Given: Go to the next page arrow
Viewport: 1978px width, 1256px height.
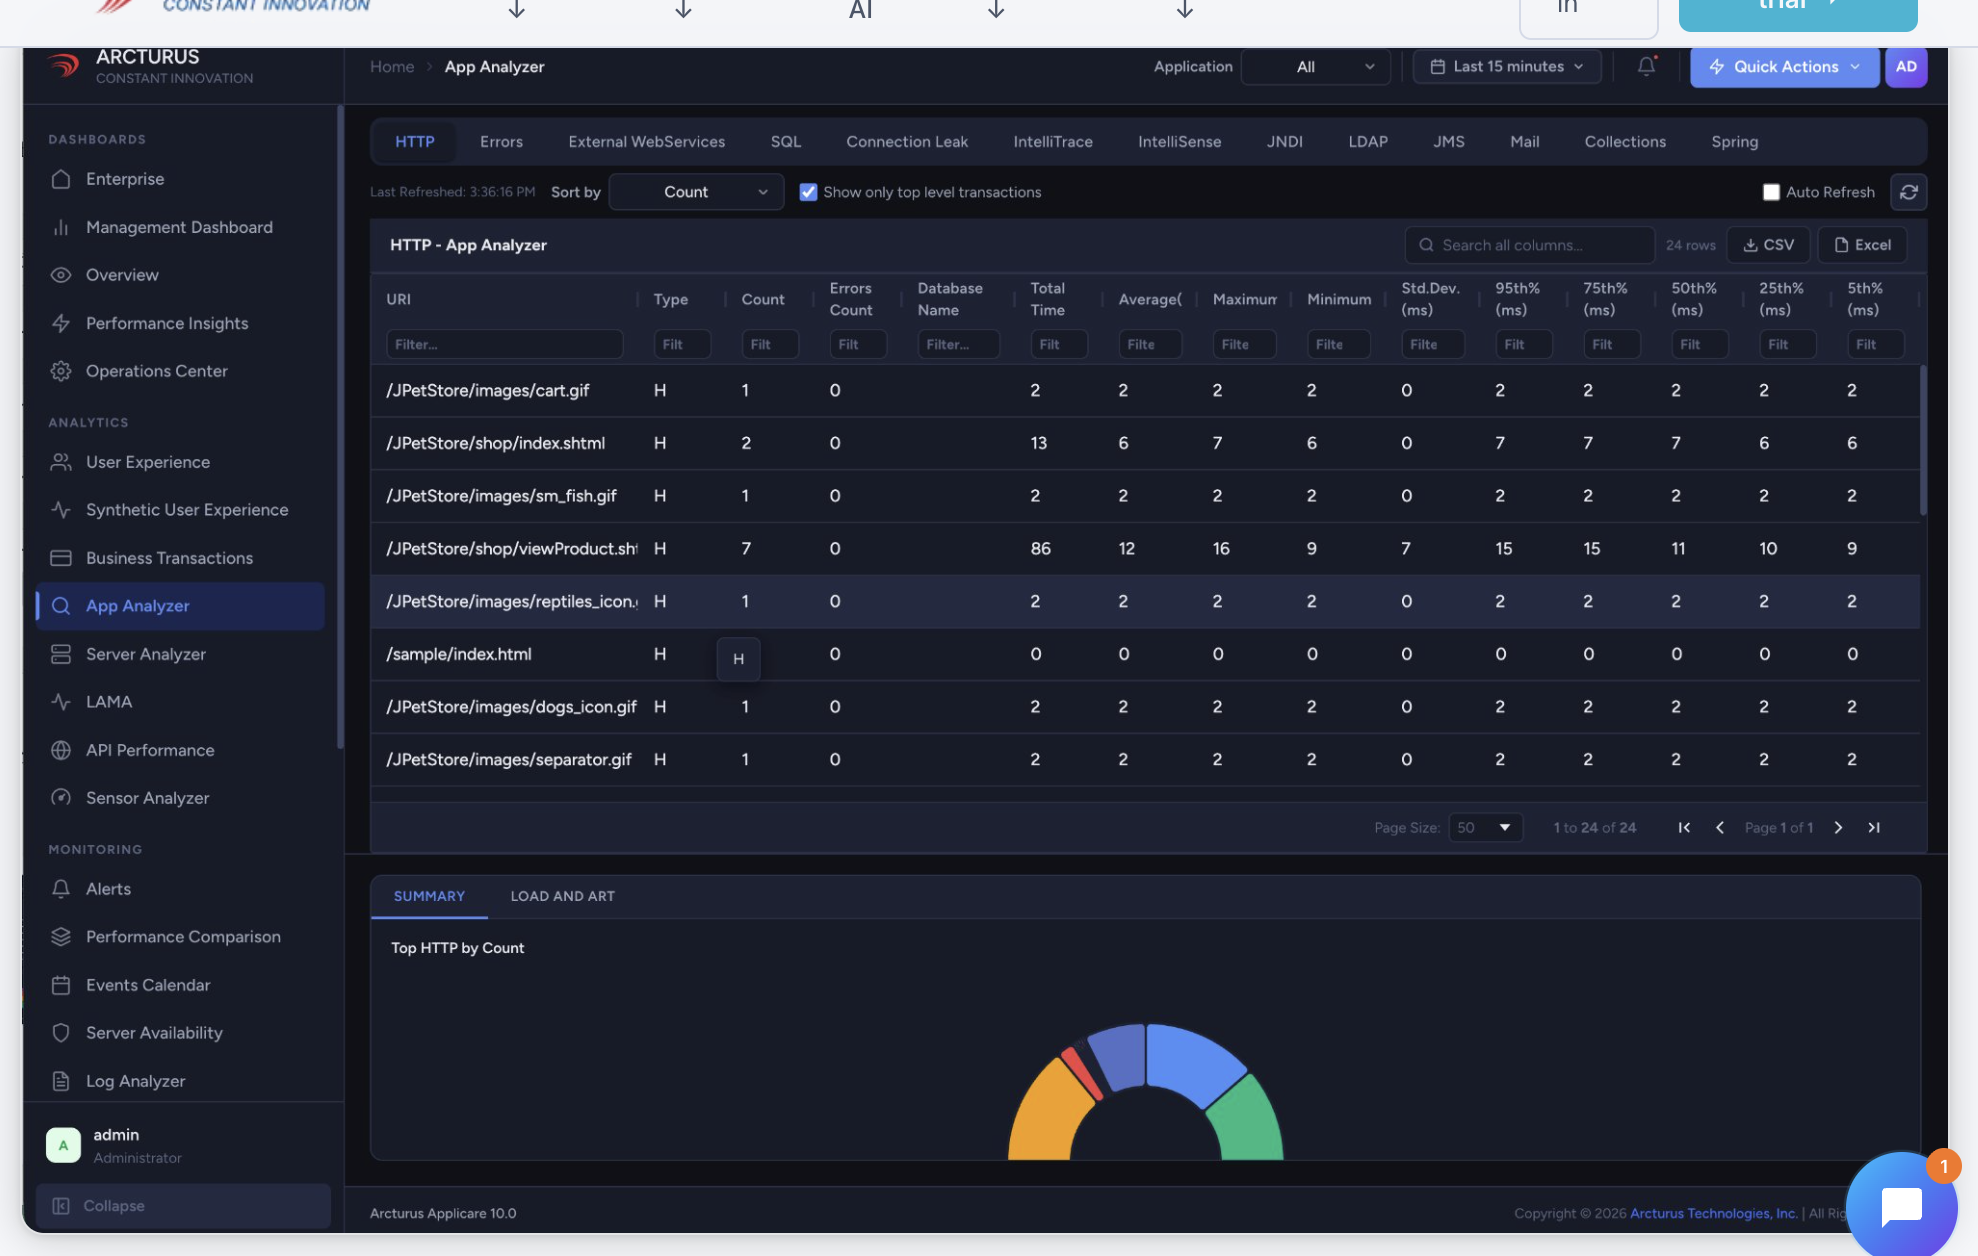Looking at the screenshot, I should click(x=1838, y=828).
